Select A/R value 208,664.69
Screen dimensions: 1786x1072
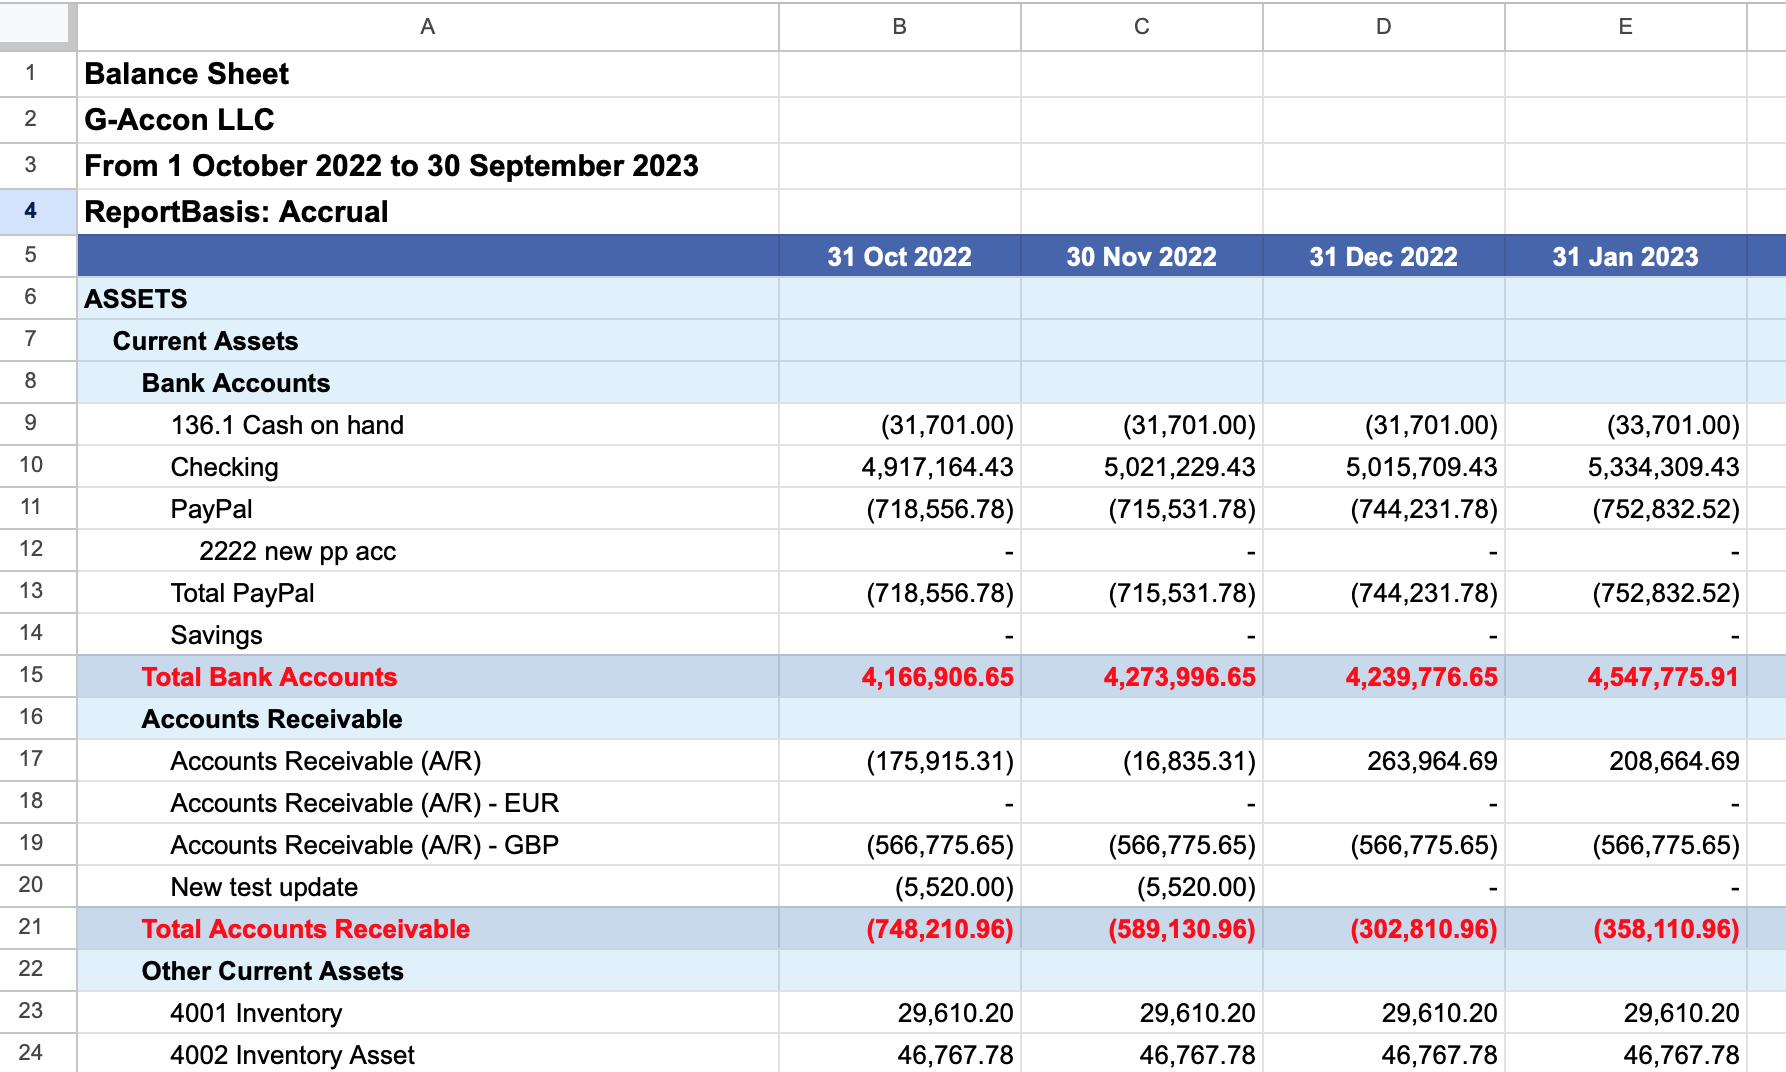[x=1626, y=761]
